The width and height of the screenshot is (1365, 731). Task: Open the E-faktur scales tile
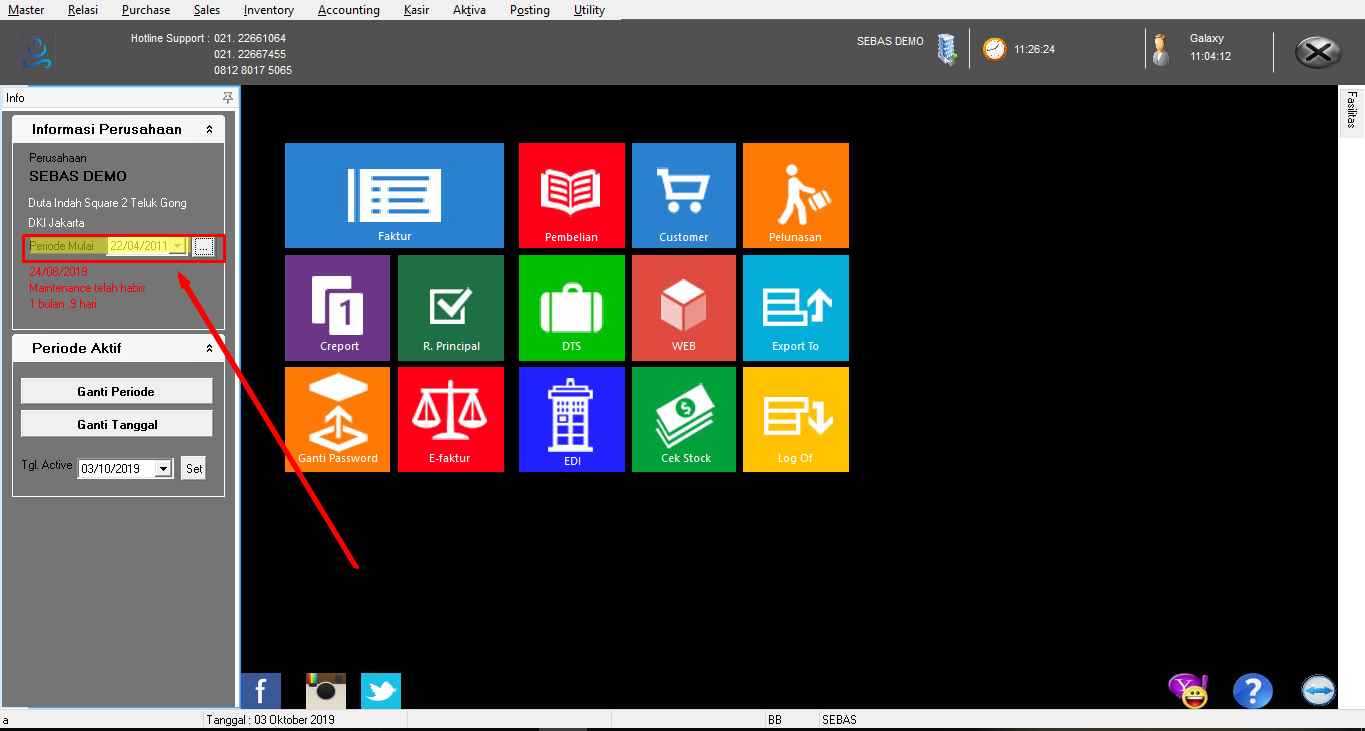click(x=450, y=419)
